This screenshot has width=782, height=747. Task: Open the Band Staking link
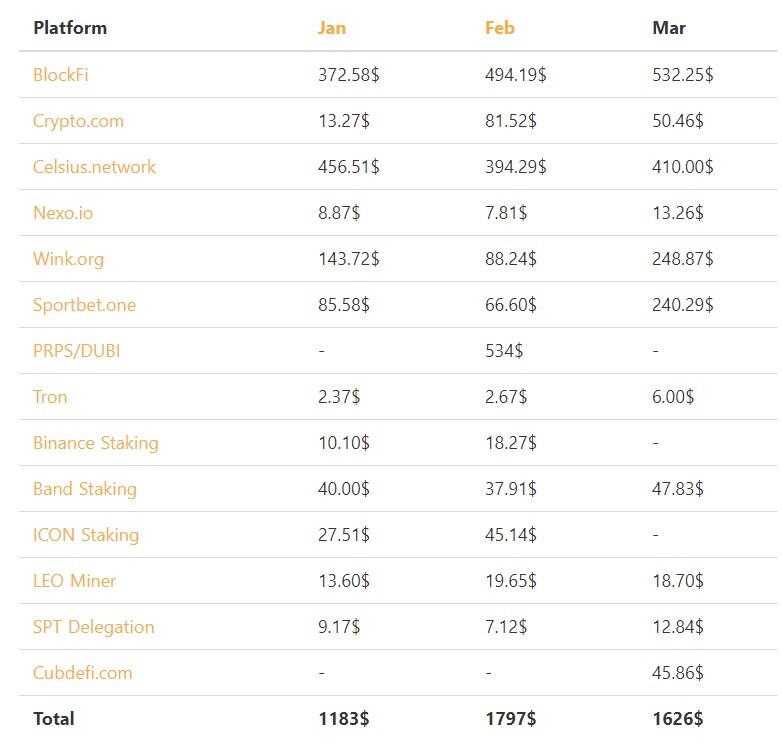point(85,489)
